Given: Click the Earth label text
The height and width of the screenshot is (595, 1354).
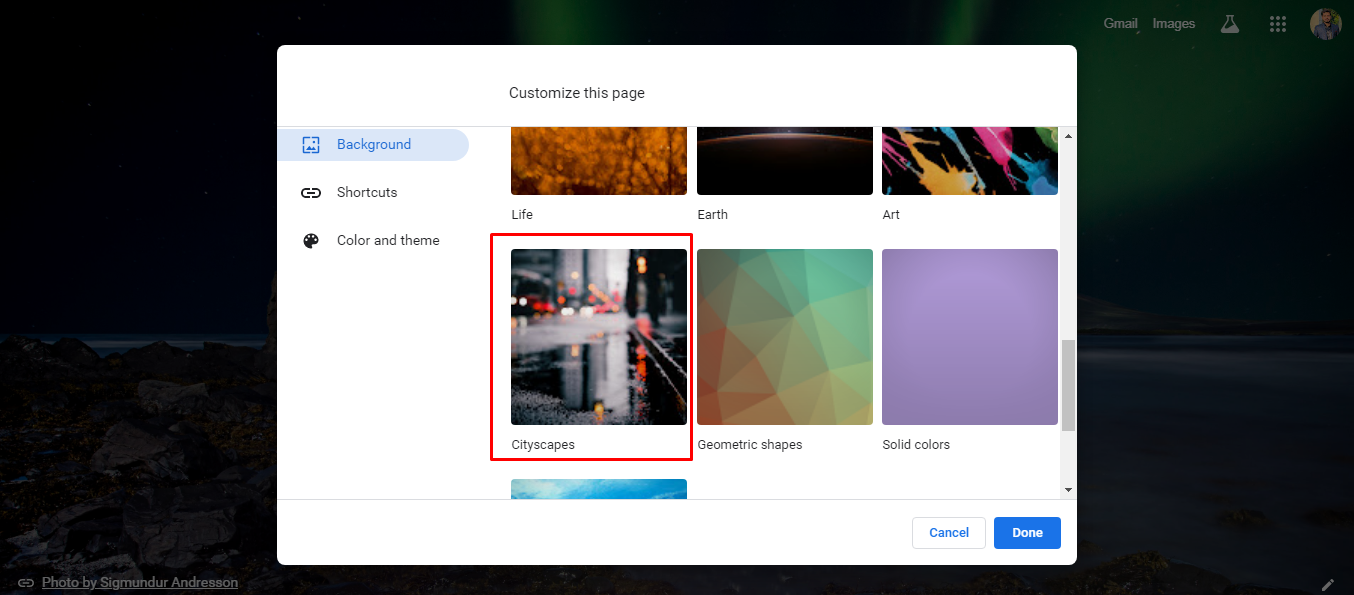Looking at the screenshot, I should click(713, 215).
